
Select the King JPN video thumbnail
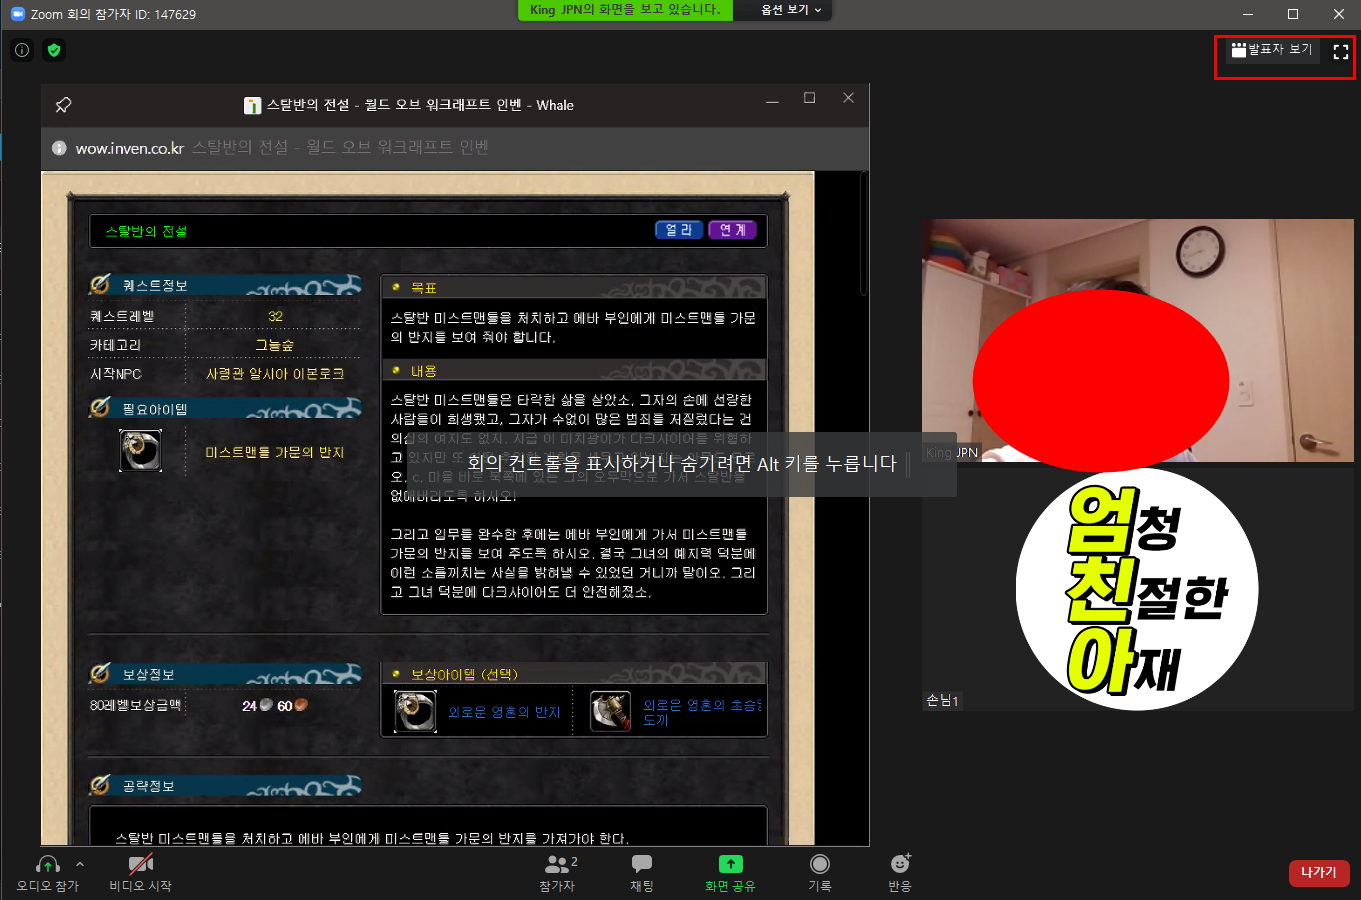tap(1137, 341)
